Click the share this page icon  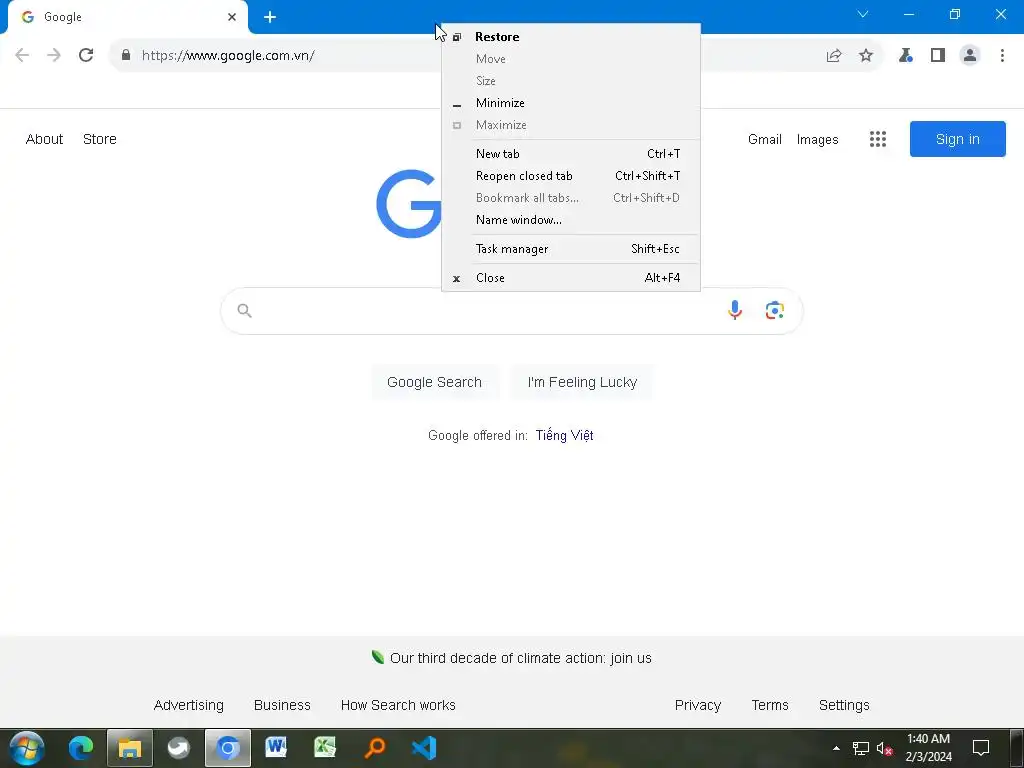834,56
